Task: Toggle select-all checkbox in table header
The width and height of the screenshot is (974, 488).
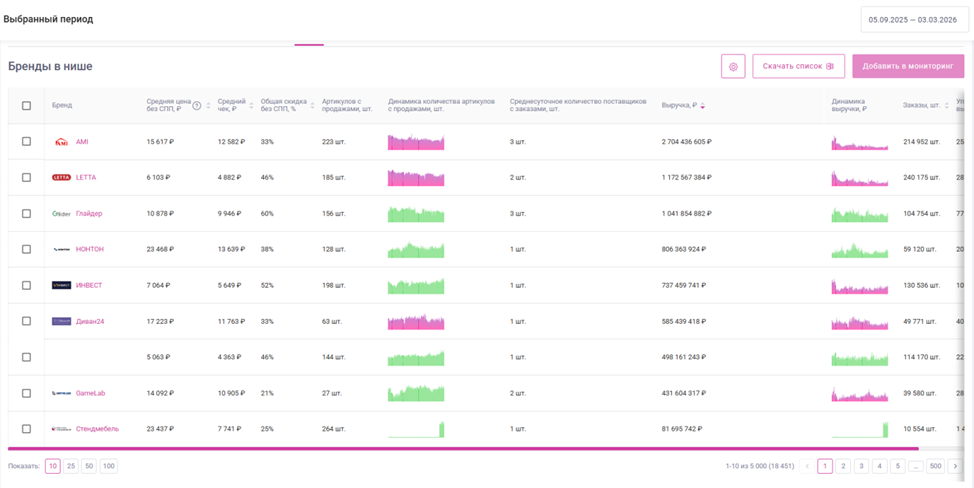Action: 26,106
